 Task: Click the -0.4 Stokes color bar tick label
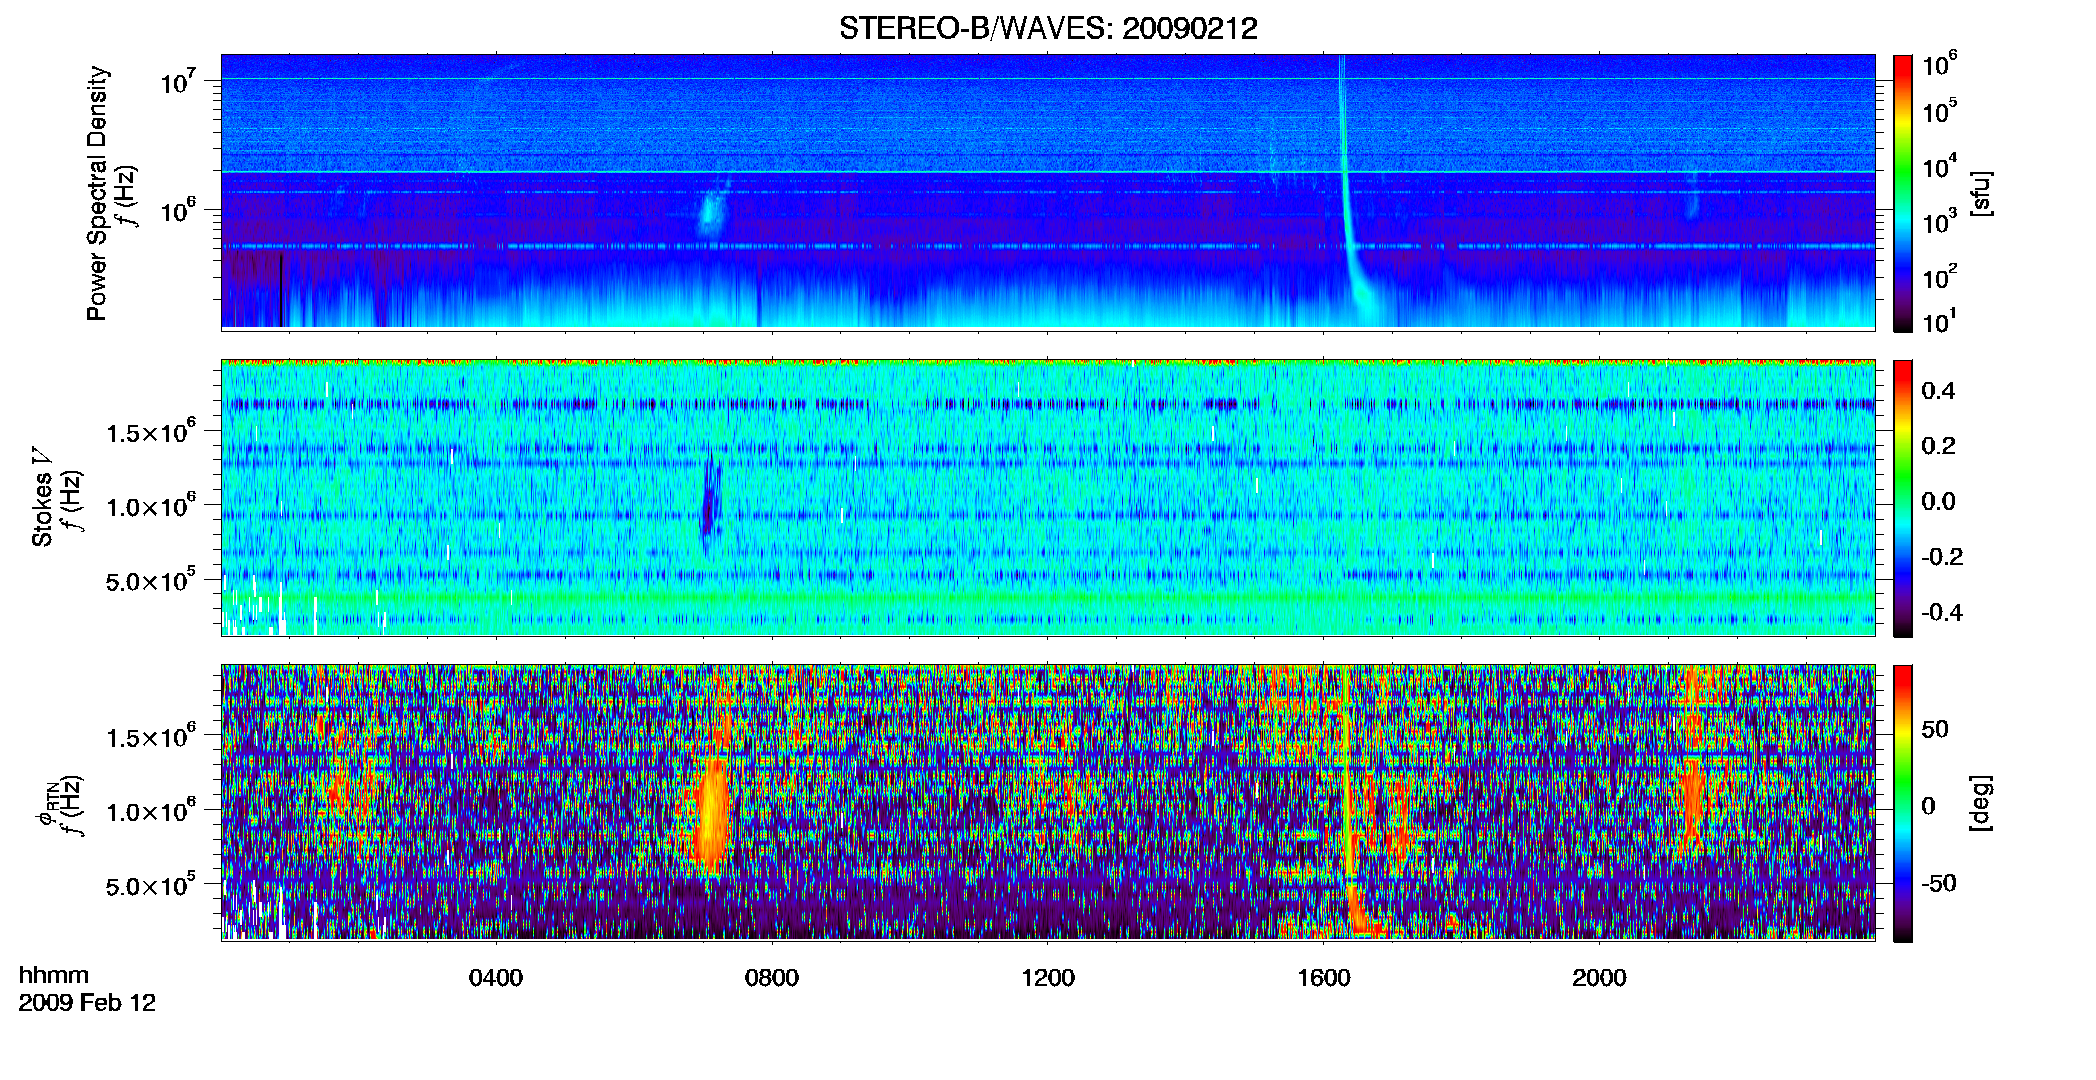(x=1940, y=612)
